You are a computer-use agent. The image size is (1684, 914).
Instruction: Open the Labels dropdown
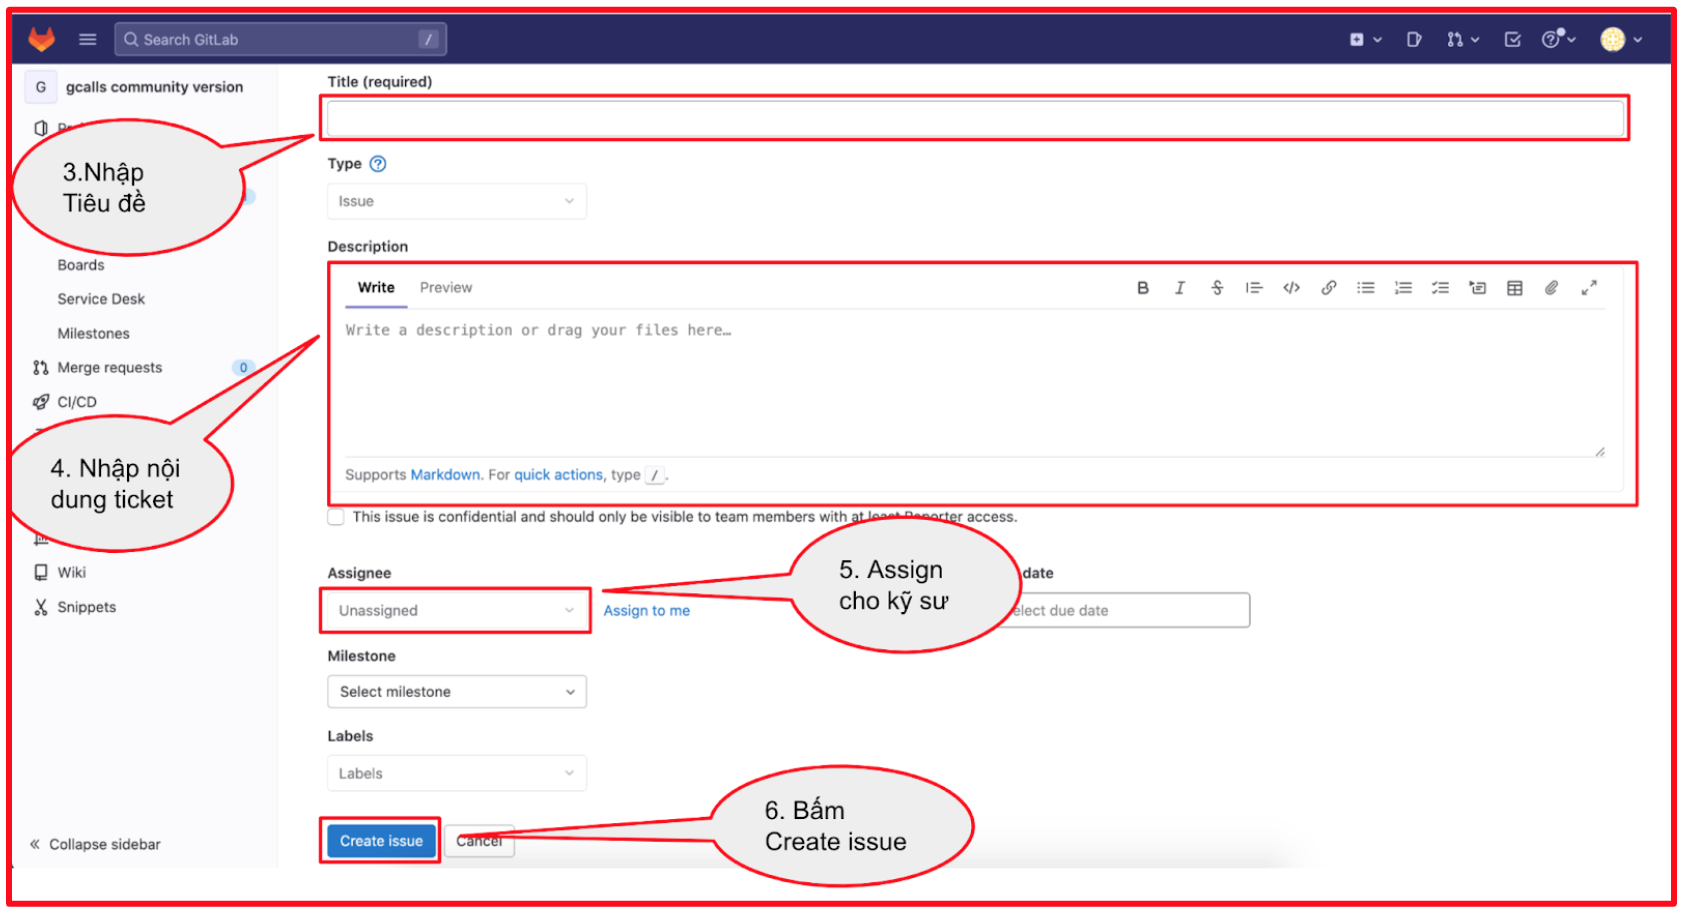pyautogui.click(x=456, y=774)
